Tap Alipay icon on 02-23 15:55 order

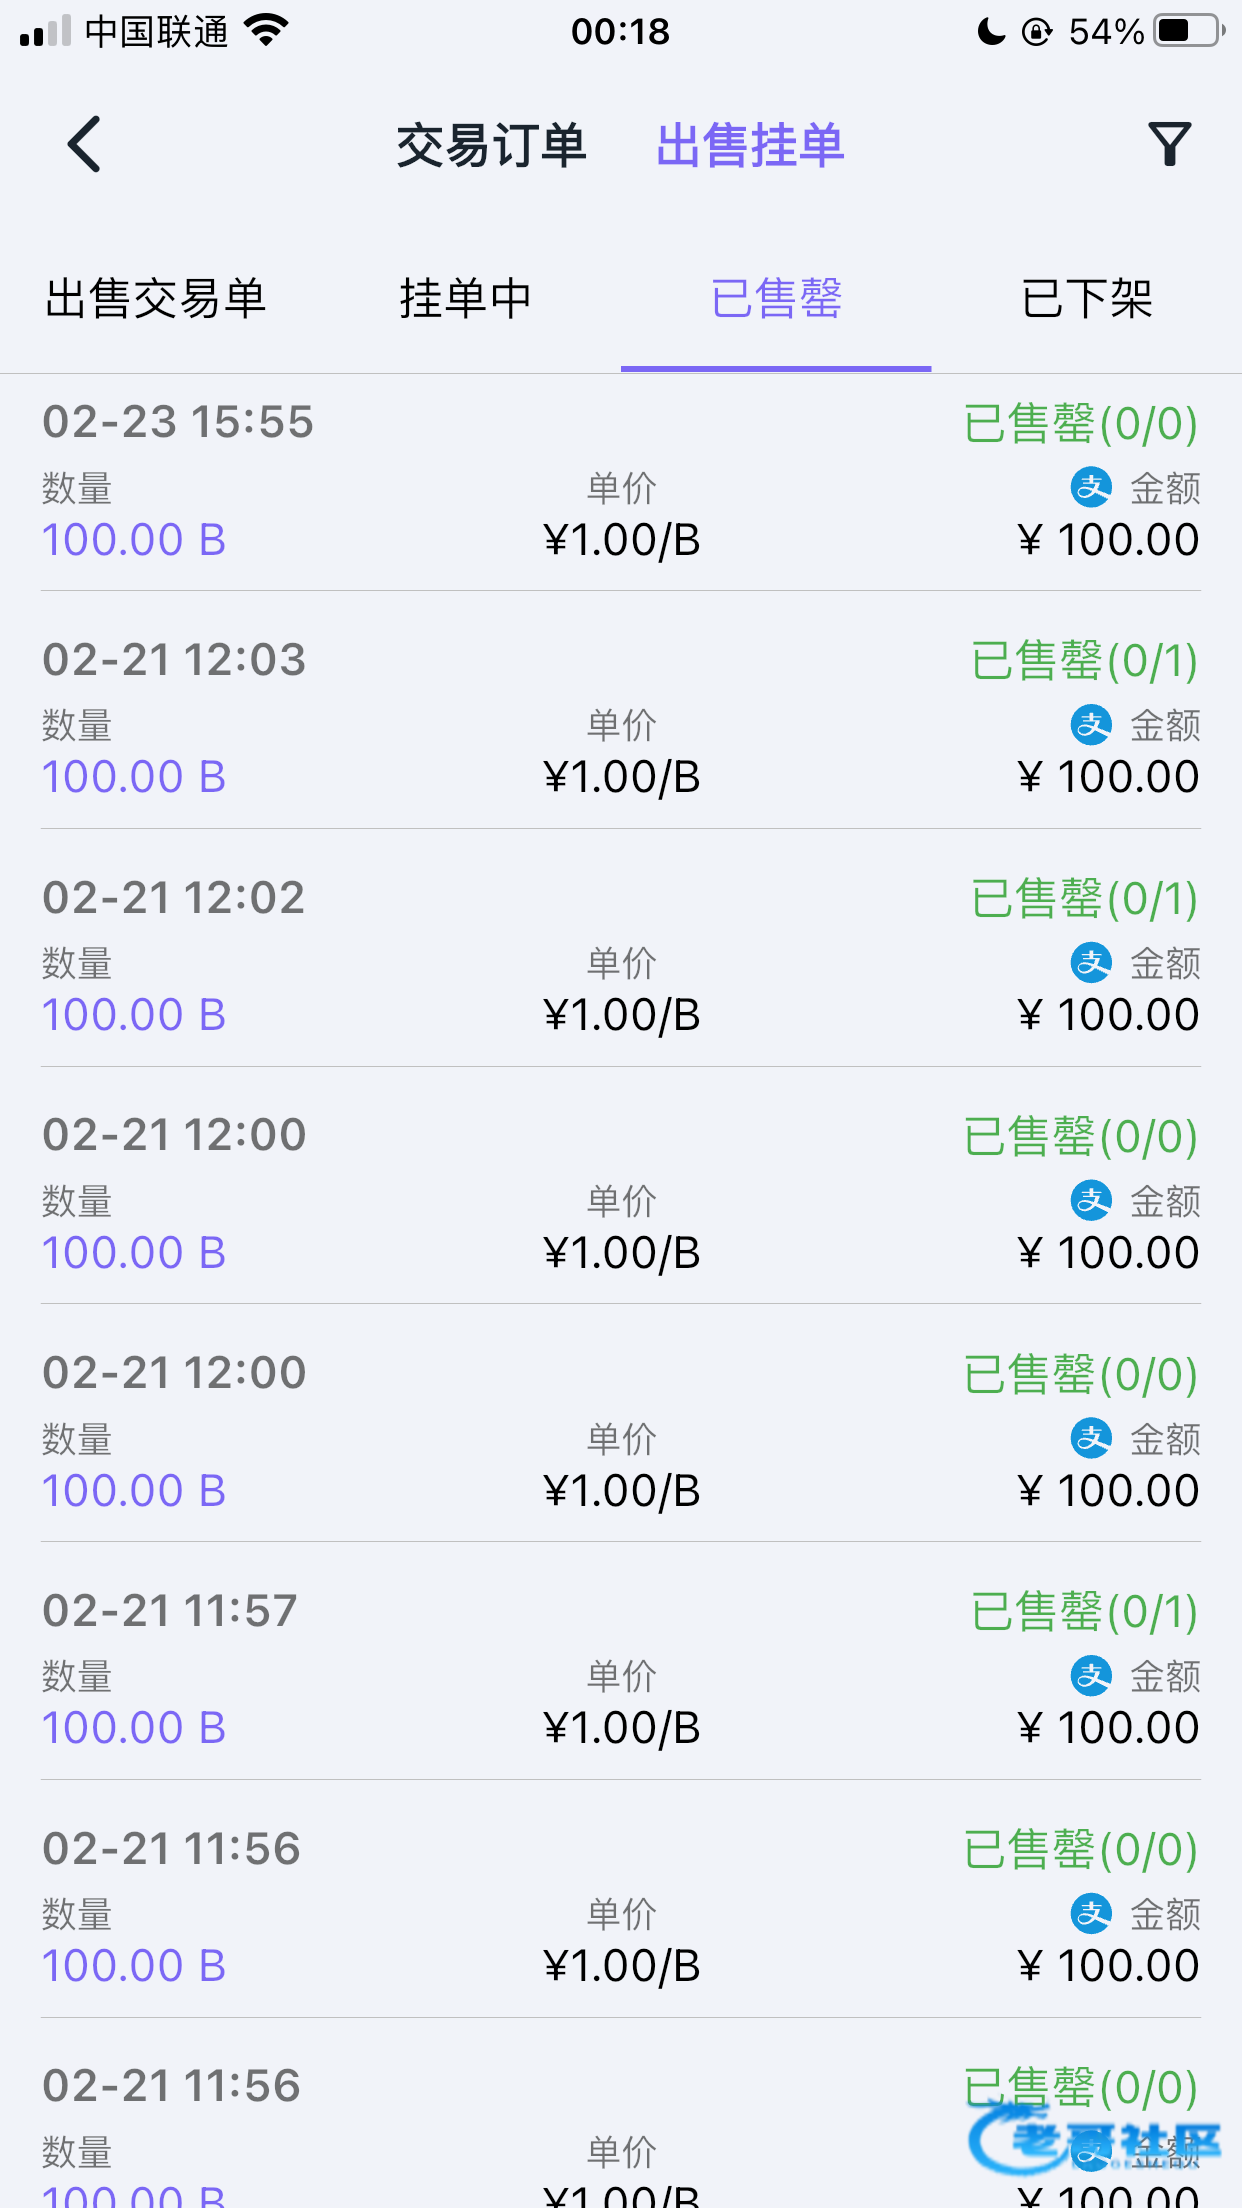click(1091, 488)
